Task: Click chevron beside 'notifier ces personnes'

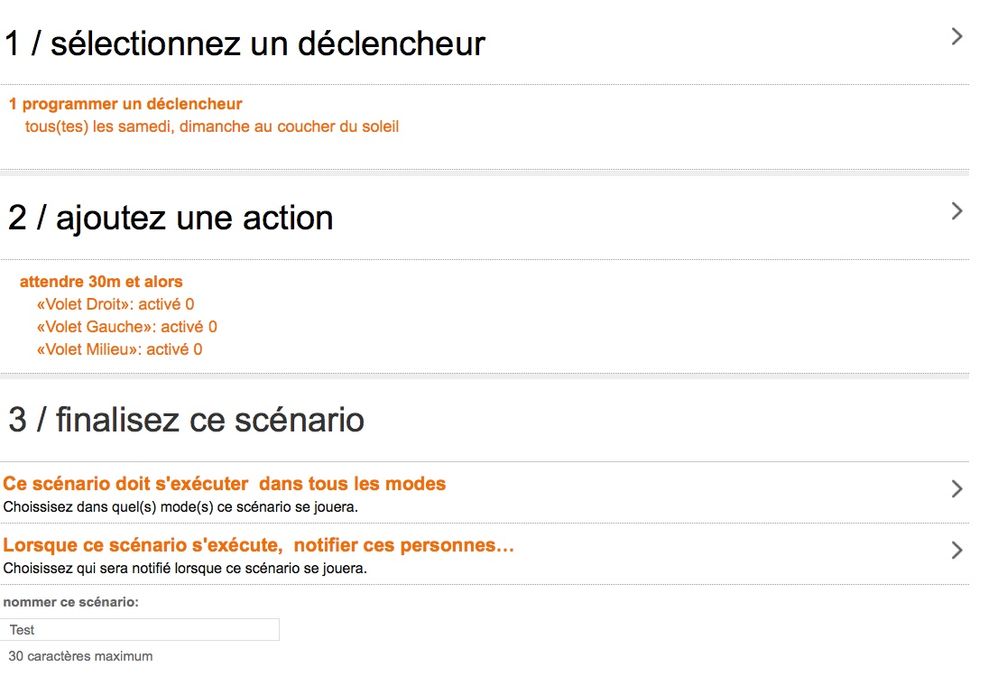Action: (x=956, y=550)
